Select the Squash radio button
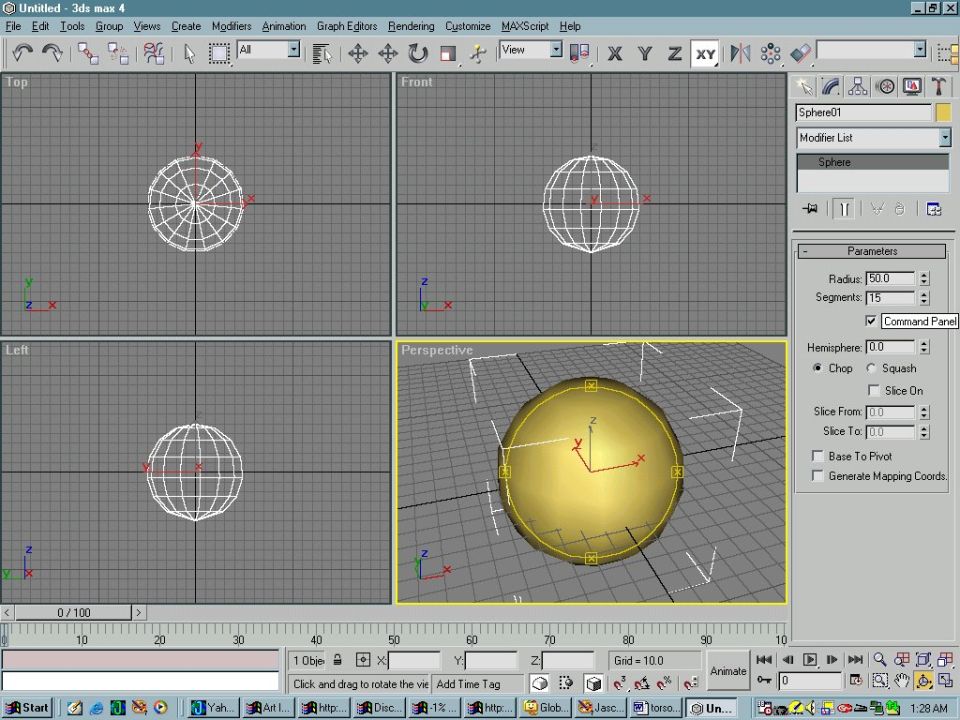 [x=871, y=368]
